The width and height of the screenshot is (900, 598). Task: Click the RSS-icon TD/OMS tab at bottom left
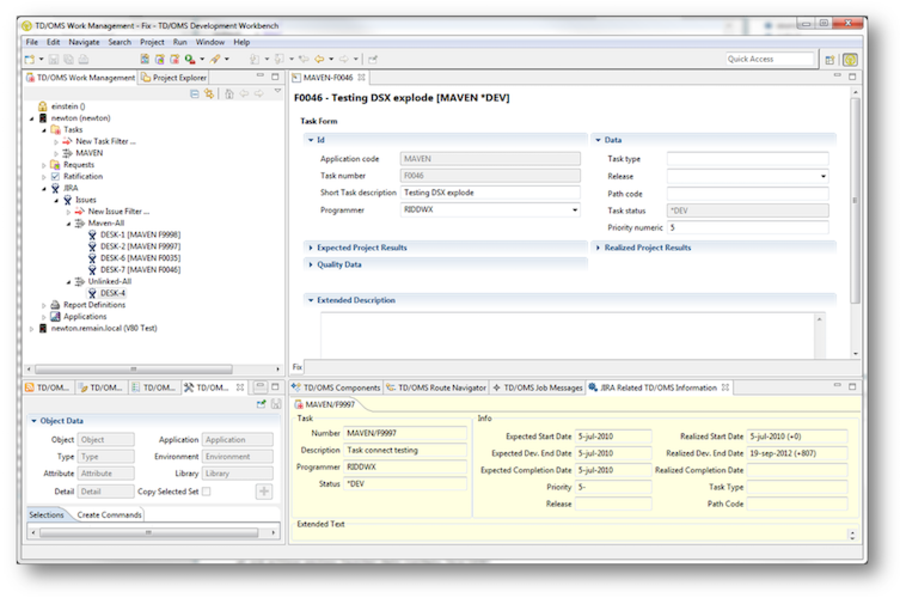coord(48,387)
